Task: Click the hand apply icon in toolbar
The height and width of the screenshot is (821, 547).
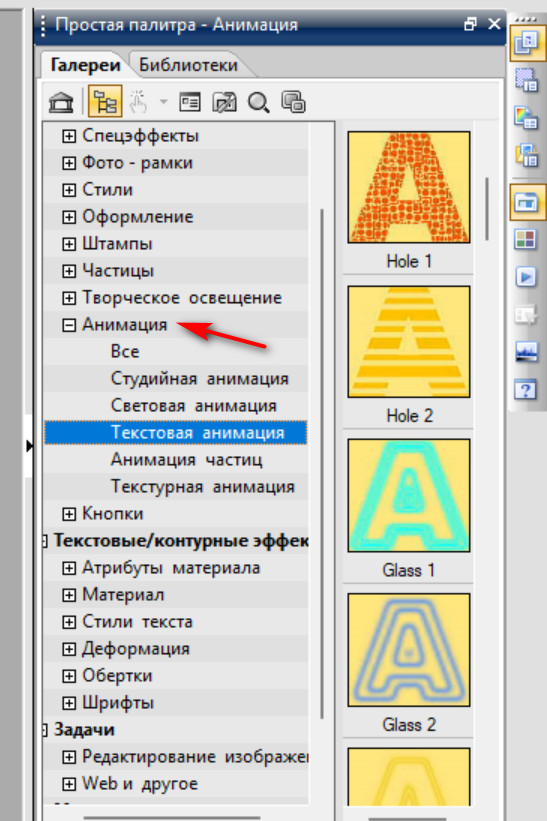Action: pos(138,102)
